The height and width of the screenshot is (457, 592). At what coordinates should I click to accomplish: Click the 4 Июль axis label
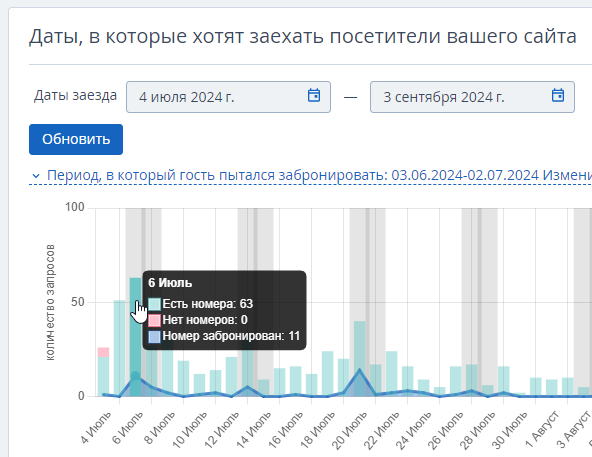coord(96,427)
